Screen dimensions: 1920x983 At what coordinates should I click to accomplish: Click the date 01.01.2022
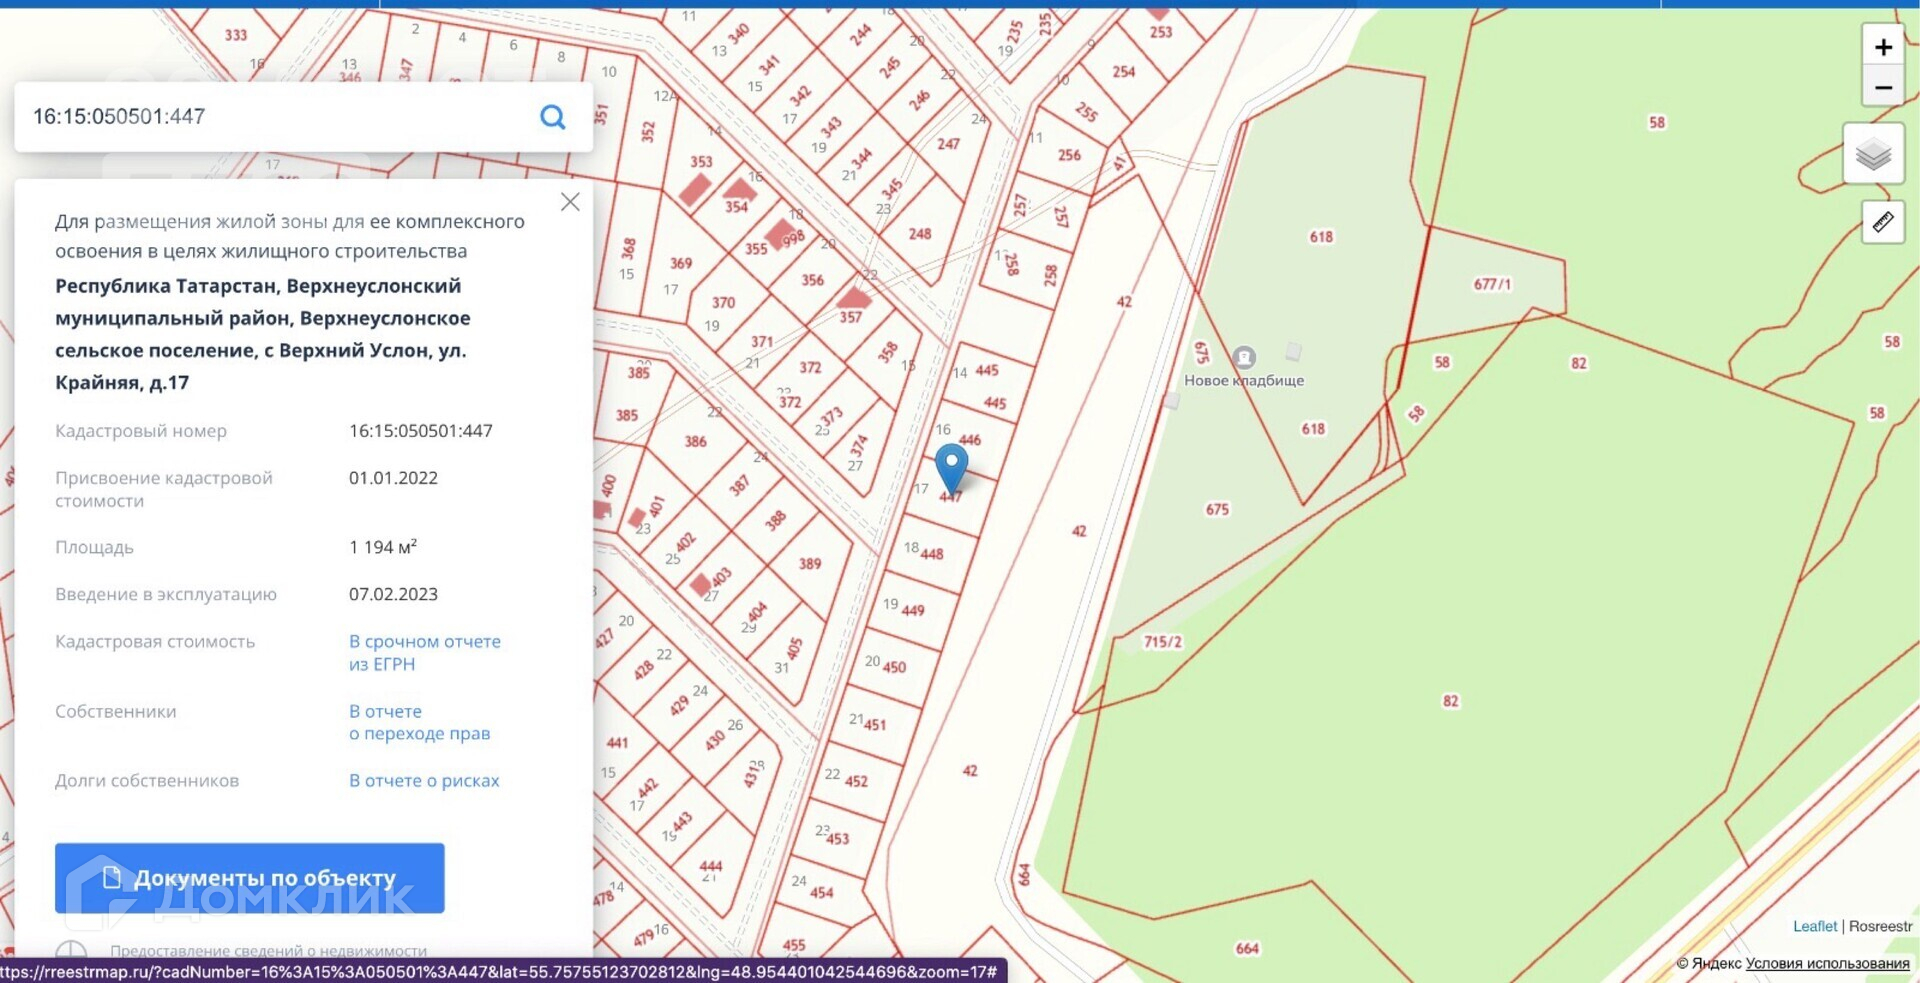pos(393,478)
